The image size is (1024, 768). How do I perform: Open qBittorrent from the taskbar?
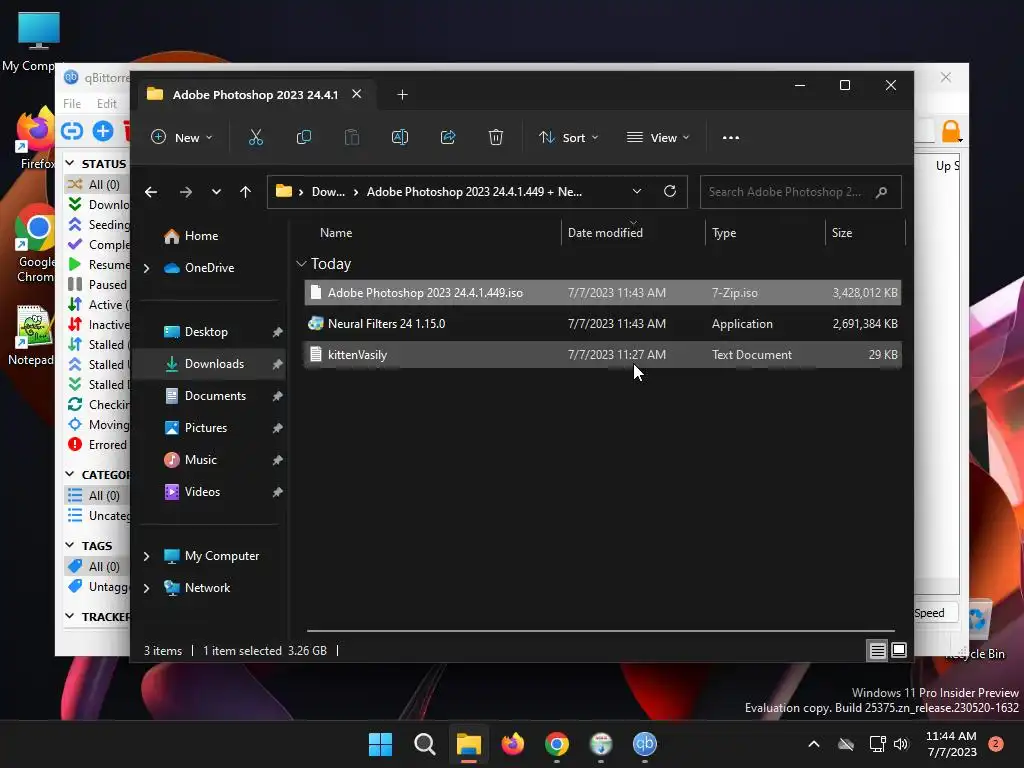click(x=645, y=744)
